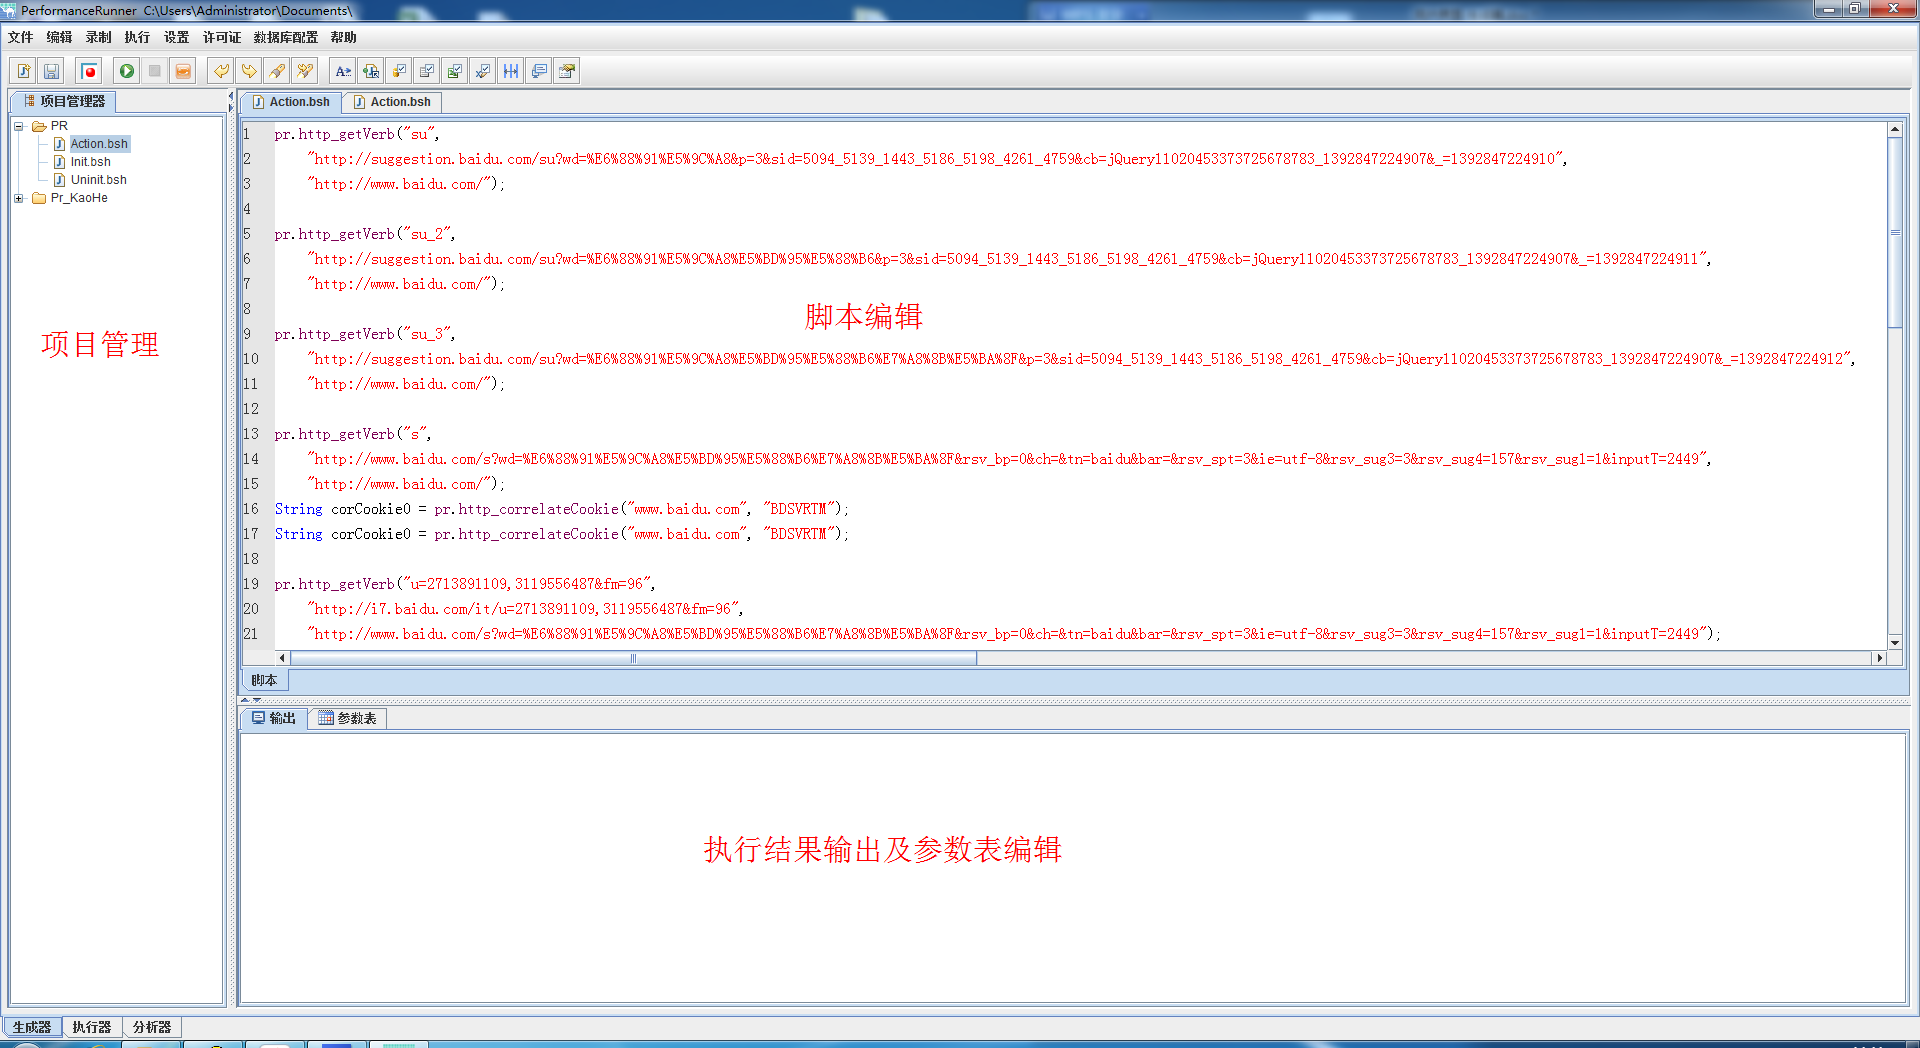1920x1048 pixels.
Task: Open the 录制 menu
Action: [x=98, y=38]
